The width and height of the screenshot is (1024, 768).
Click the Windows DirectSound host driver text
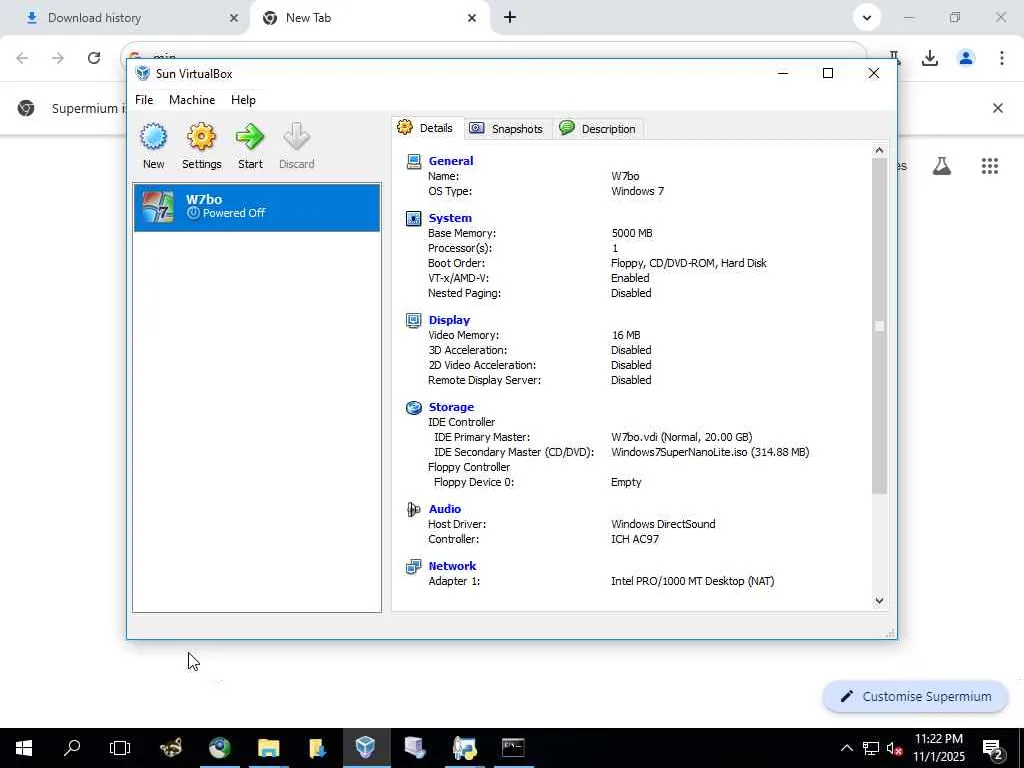[663, 524]
